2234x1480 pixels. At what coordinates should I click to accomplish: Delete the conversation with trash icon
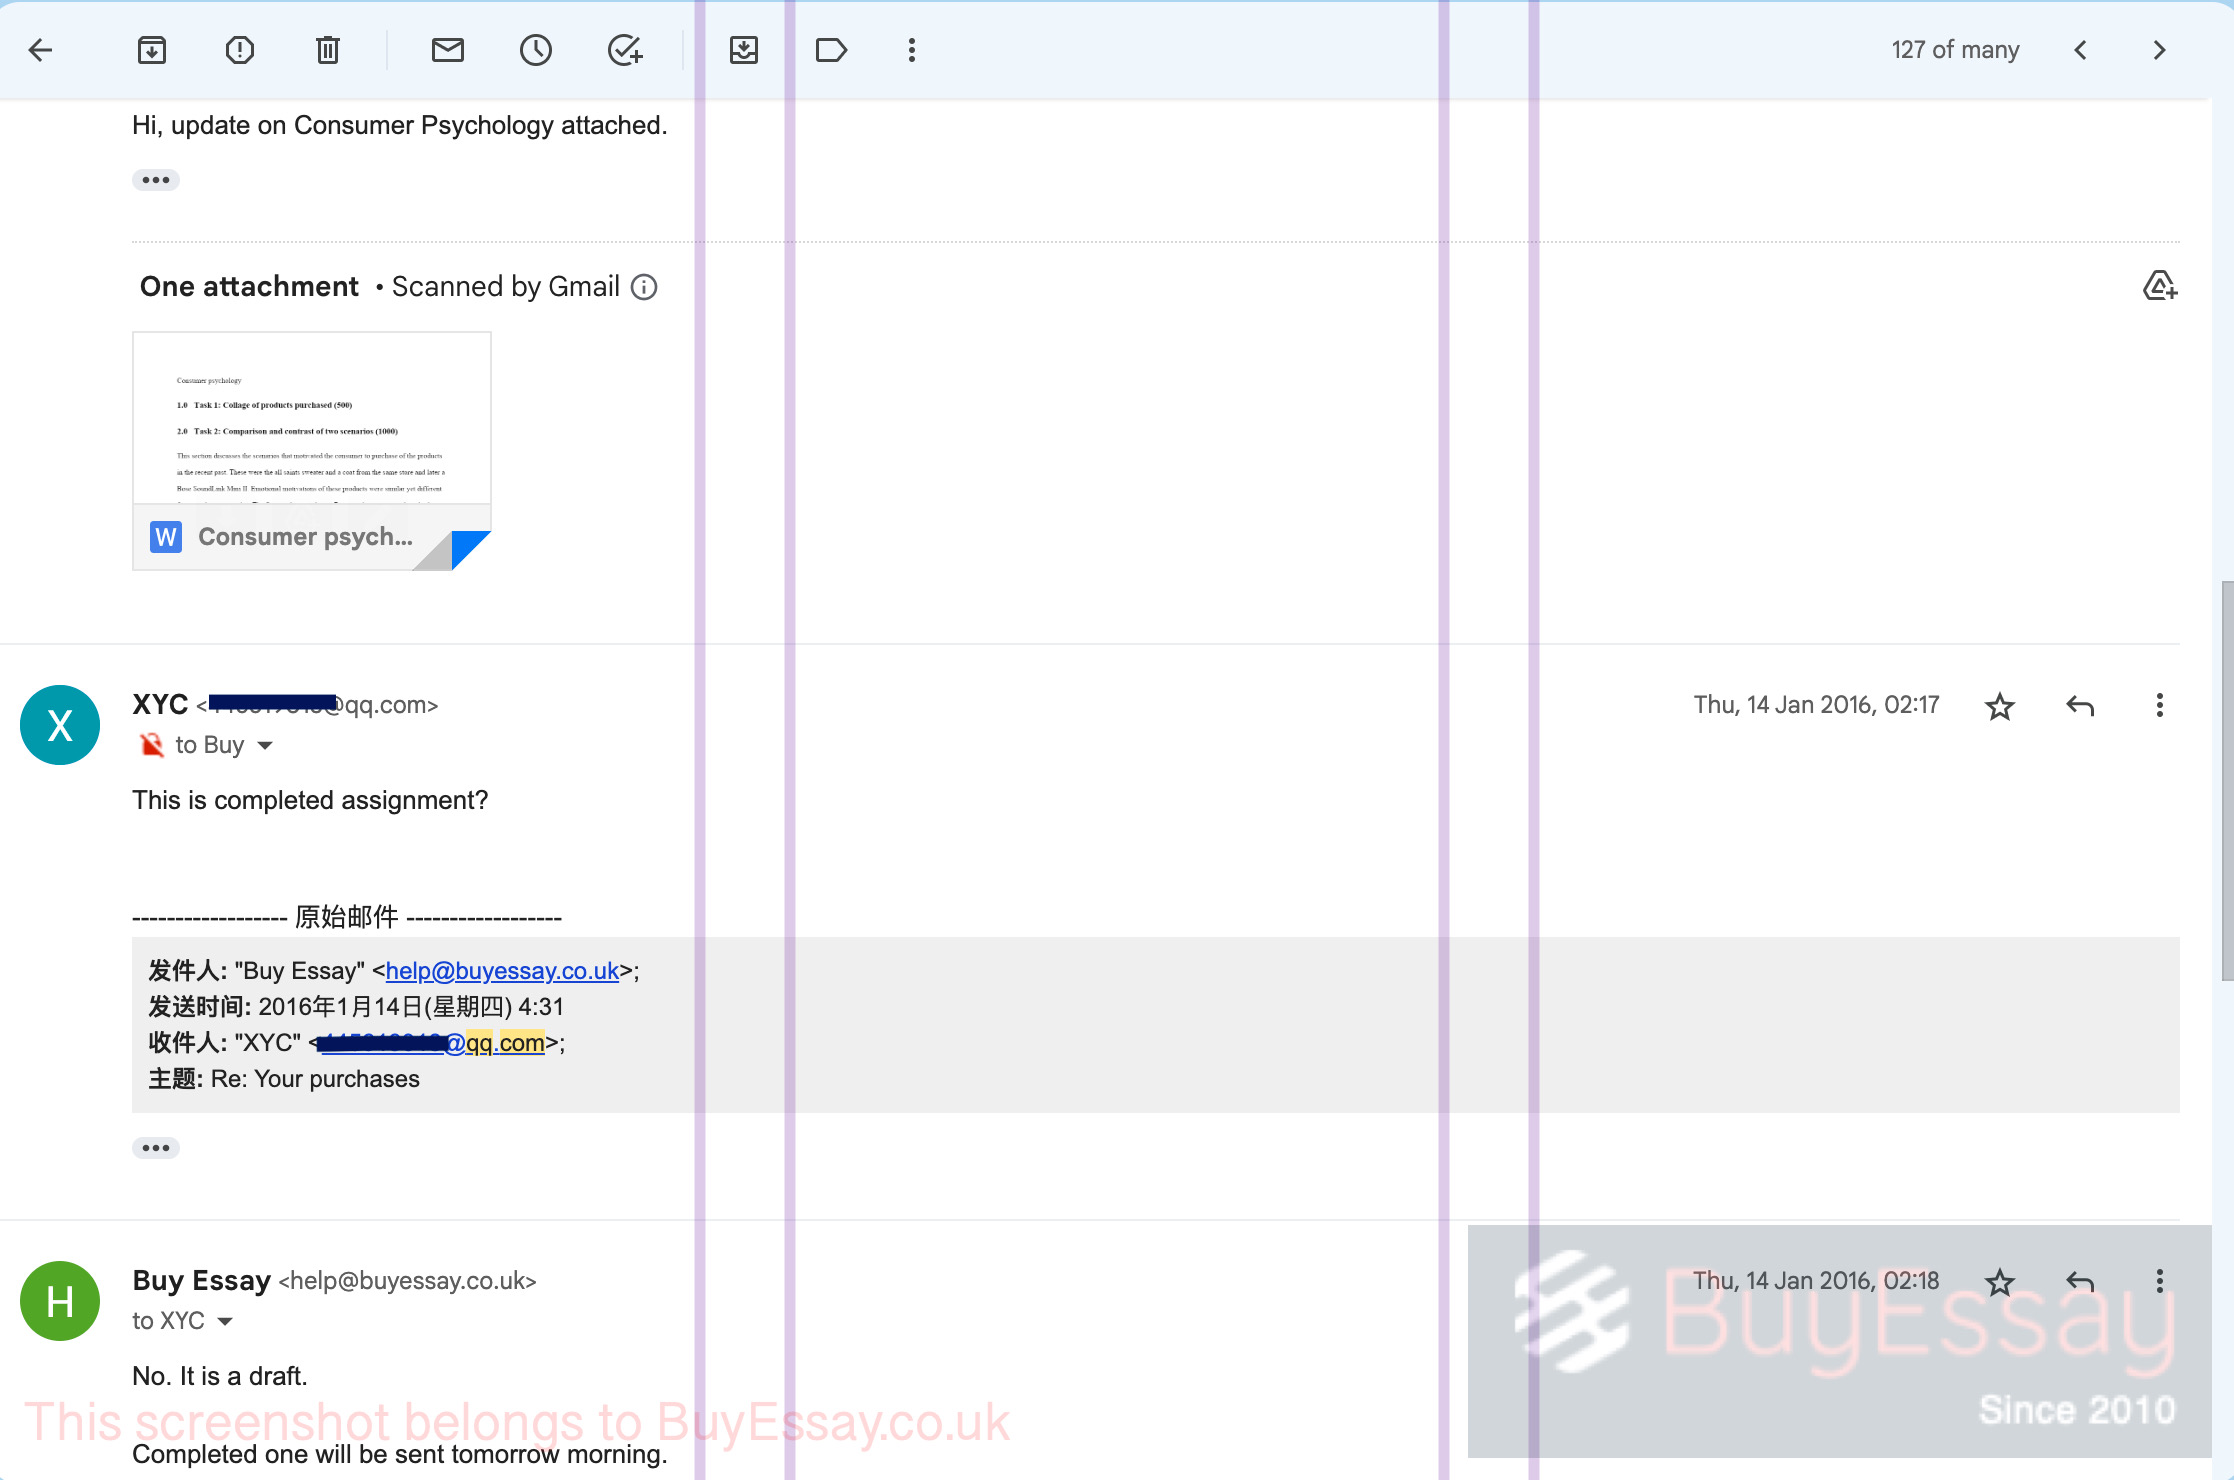click(328, 50)
